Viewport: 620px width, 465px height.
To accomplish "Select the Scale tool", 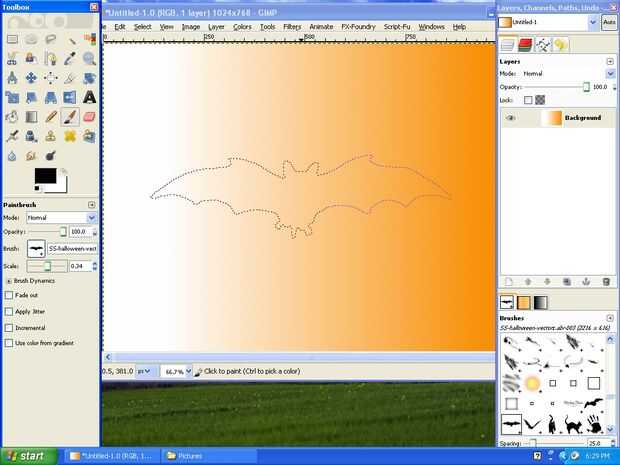I will click(x=12, y=97).
